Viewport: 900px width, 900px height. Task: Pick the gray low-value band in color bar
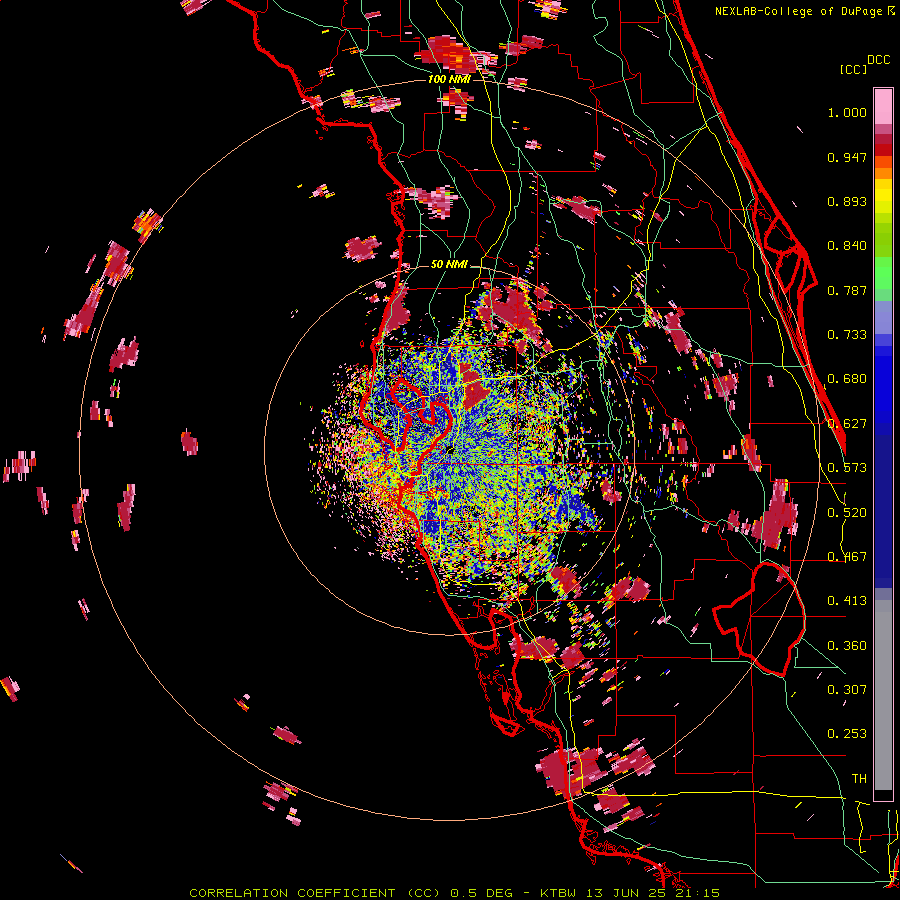pos(883,695)
